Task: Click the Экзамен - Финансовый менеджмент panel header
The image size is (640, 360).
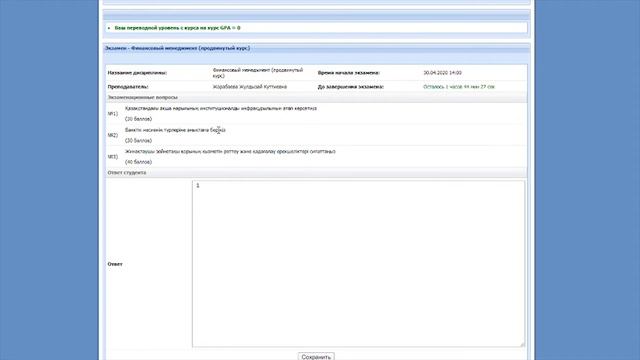Action: coord(316,48)
